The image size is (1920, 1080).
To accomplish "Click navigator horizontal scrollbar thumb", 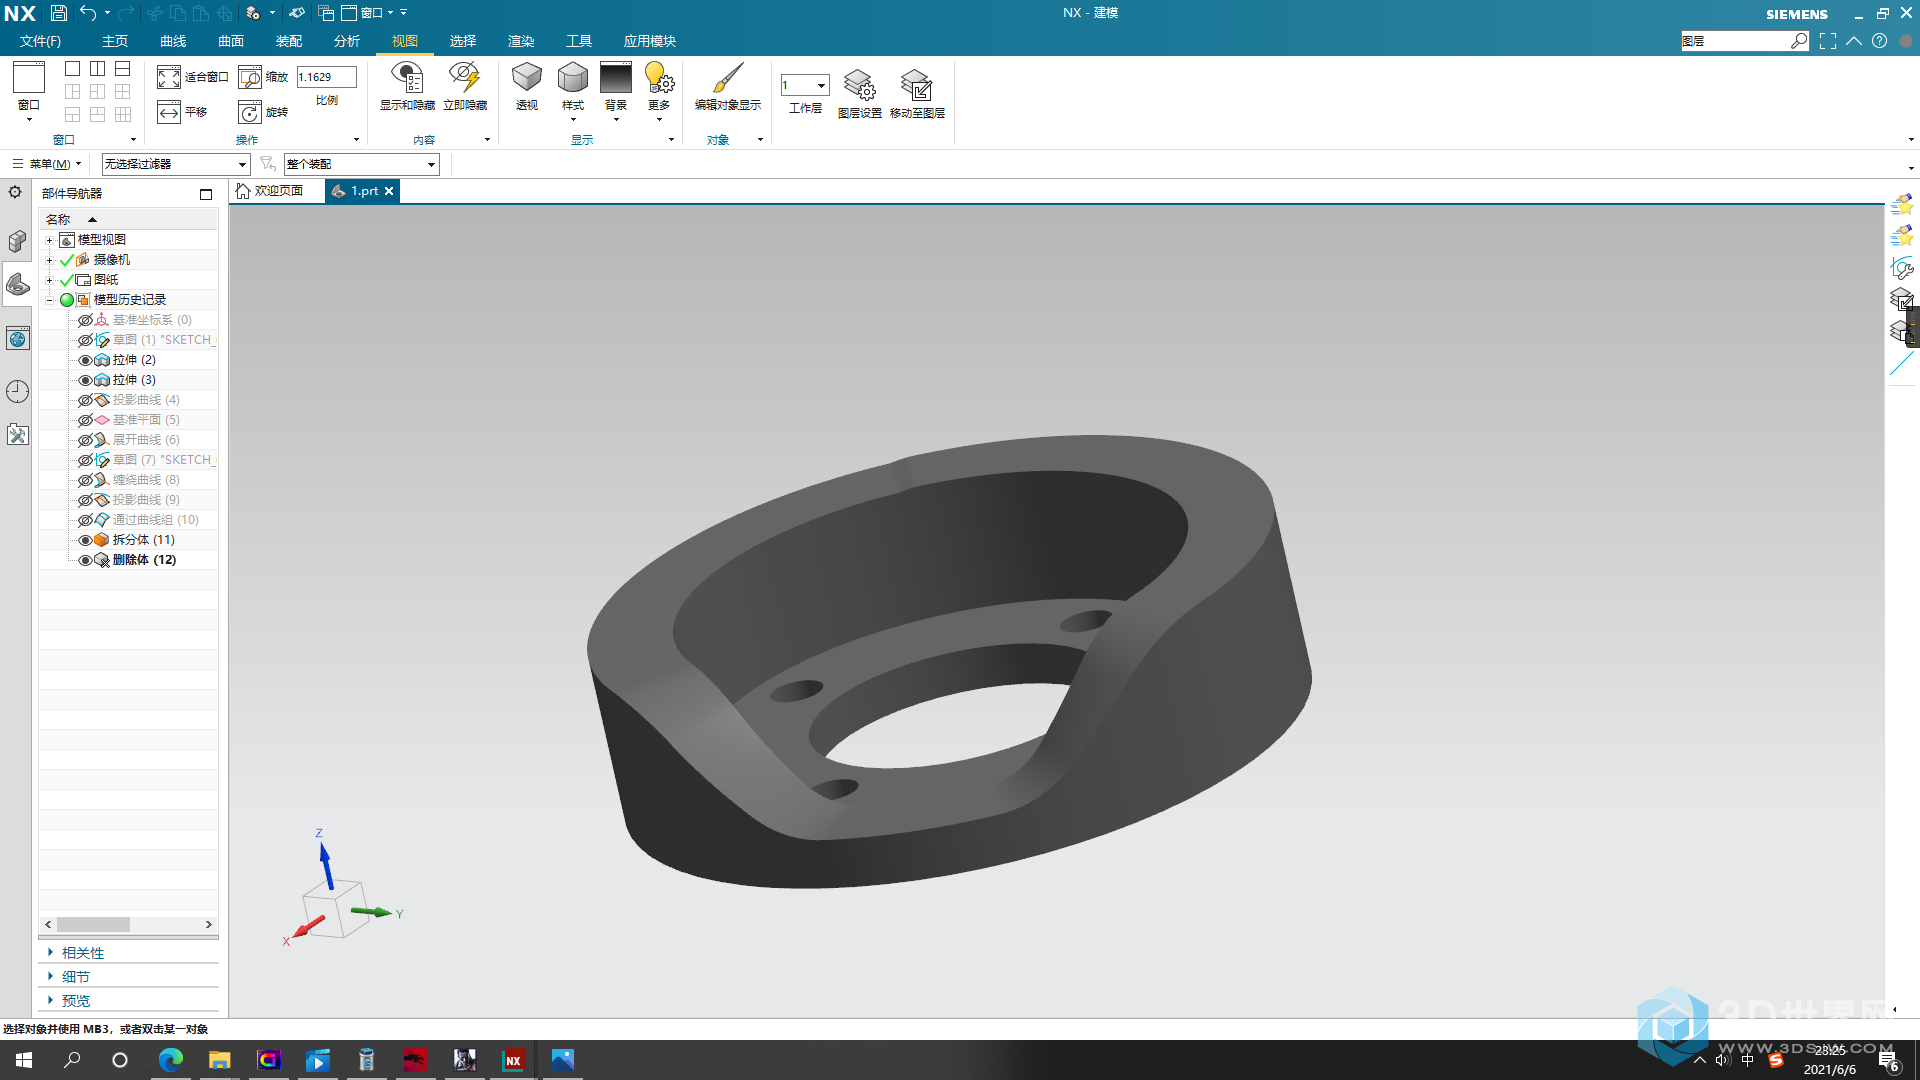I will (93, 924).
